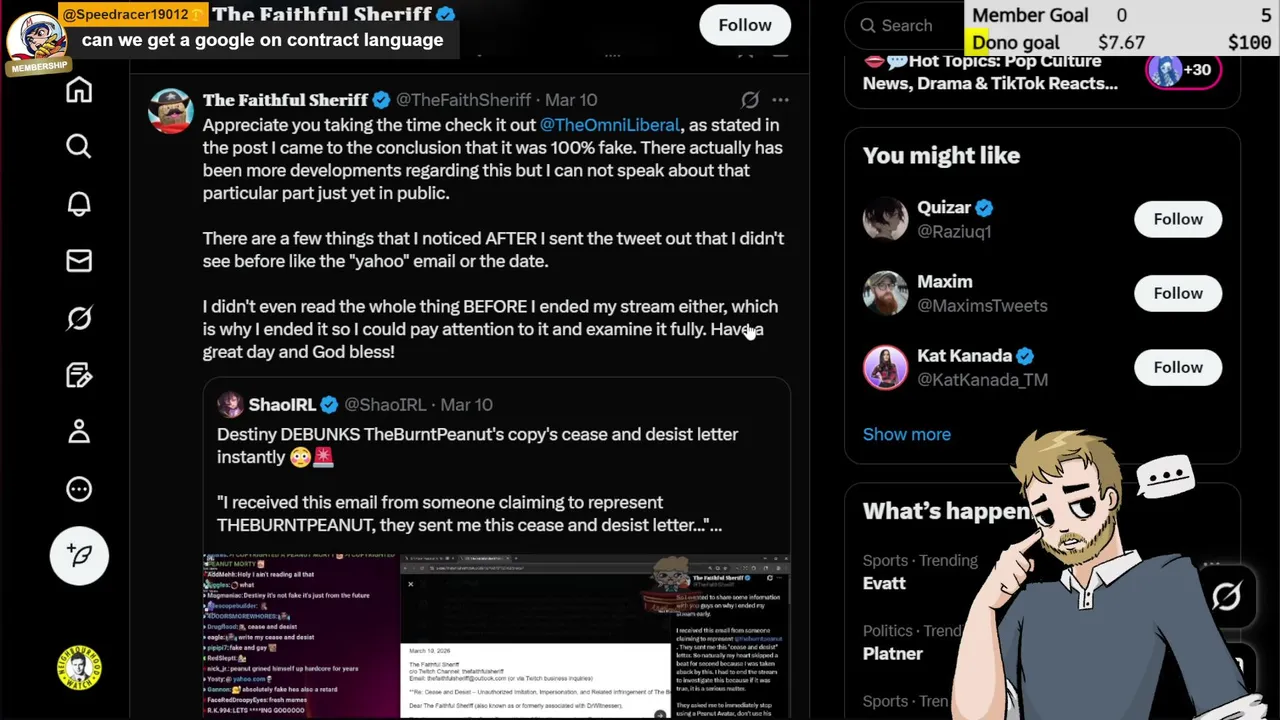Click the Grok icon on Sheriff's tweet
Screen dimensions: 1280x720
750,100
